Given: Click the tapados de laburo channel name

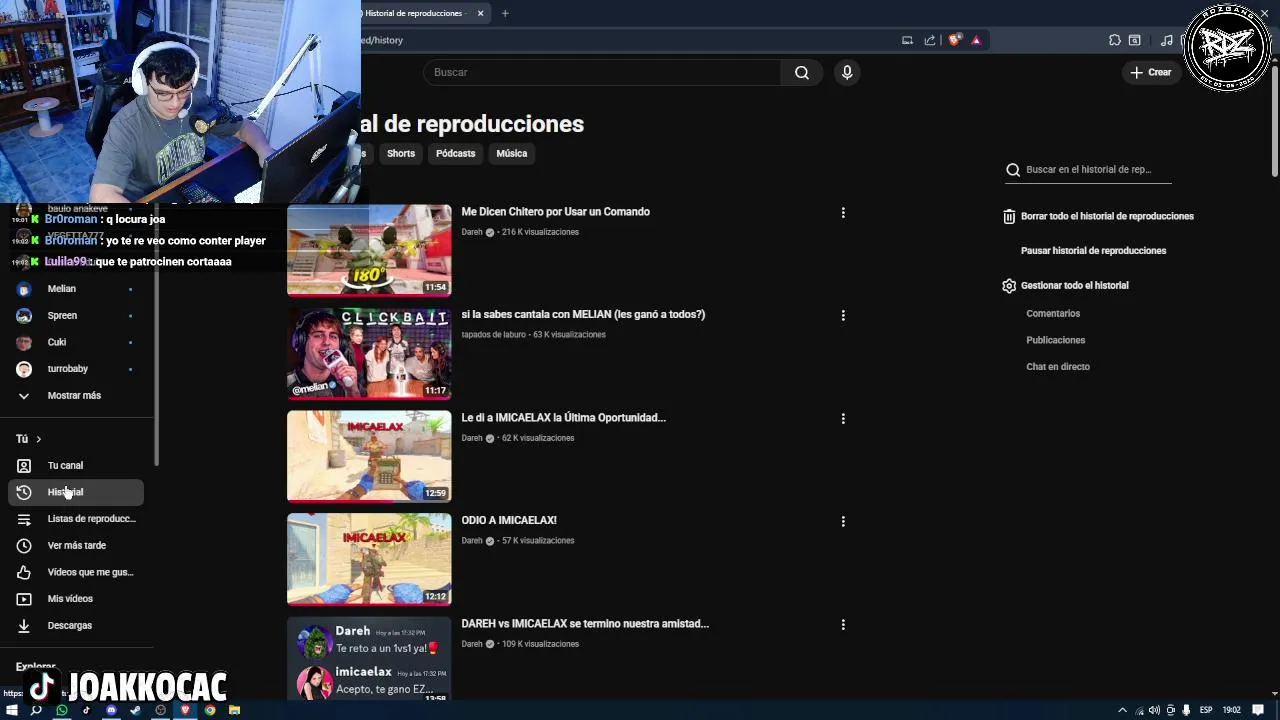Looking at the screenshot, I should point(493,335).
